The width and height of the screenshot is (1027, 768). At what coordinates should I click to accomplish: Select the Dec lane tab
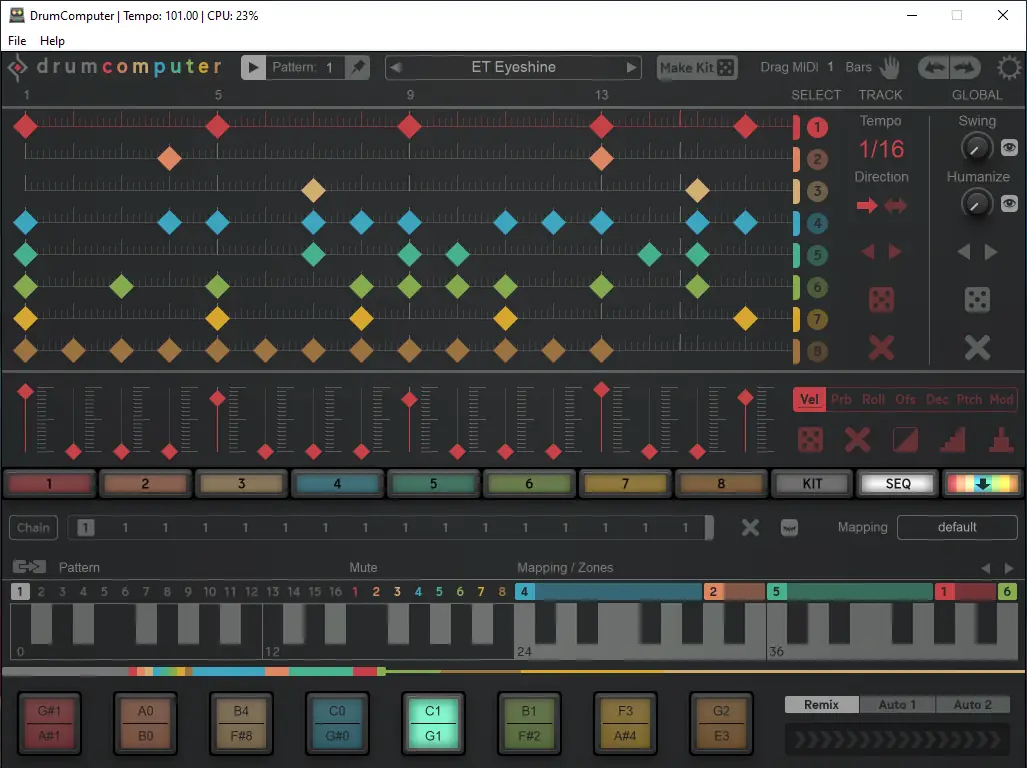(x=937, y=399)
